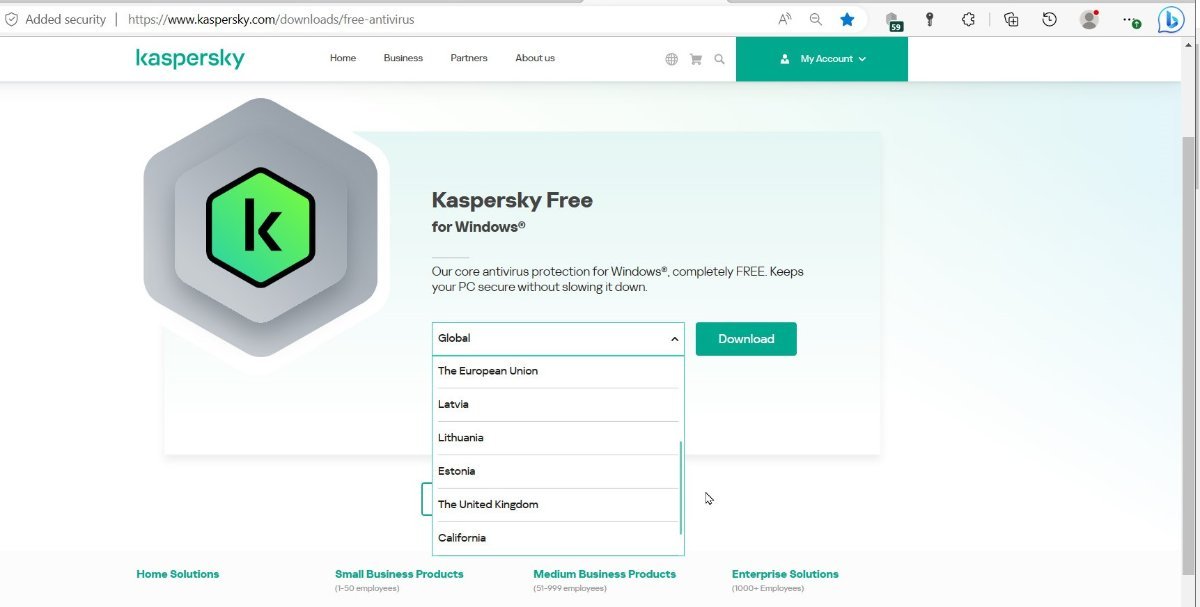Select The European Union option
This screenshot has height=607, width=1200.
click(x=556, y=371)
